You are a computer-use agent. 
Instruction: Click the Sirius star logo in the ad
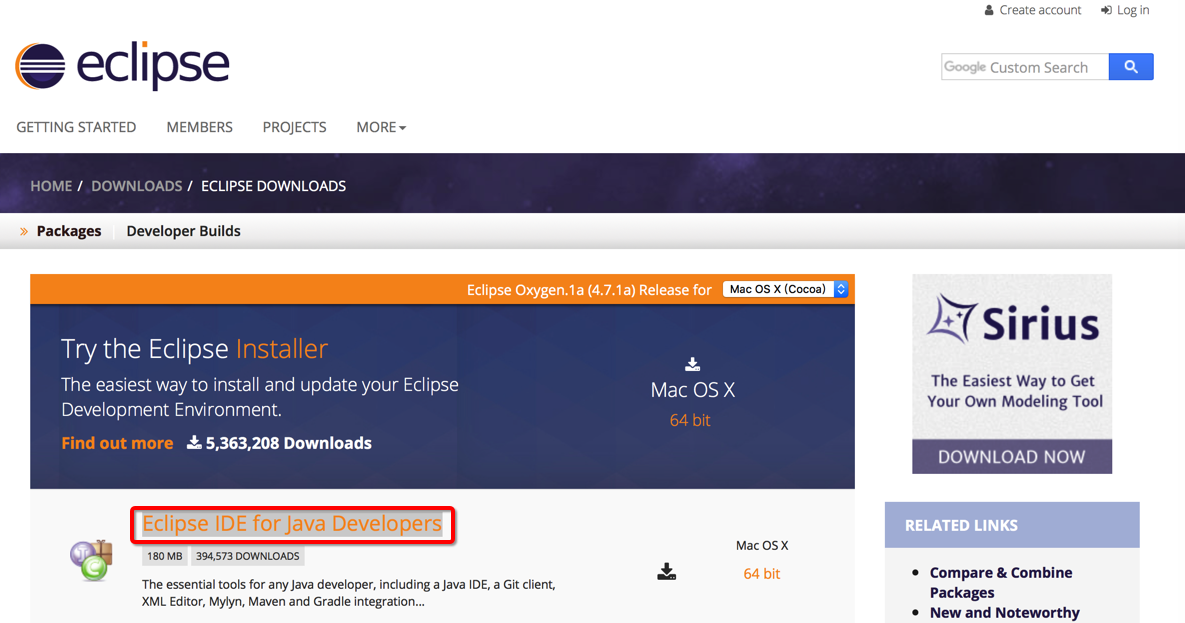coord(950,319)
